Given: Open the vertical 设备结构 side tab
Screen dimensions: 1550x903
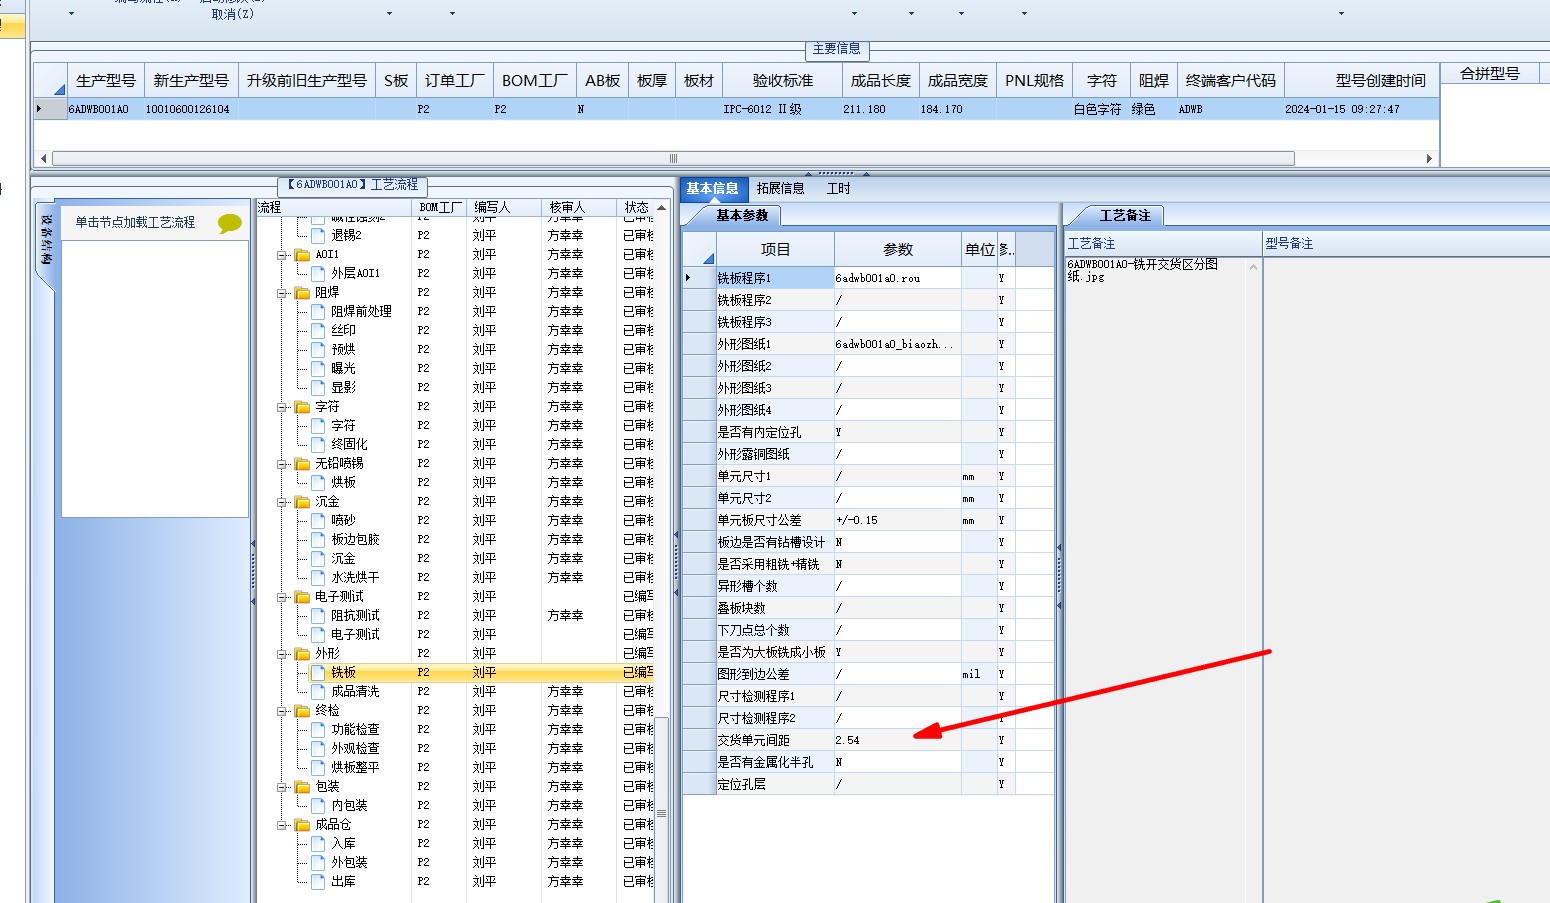Looking at the screenshot, I should (46, 240).
